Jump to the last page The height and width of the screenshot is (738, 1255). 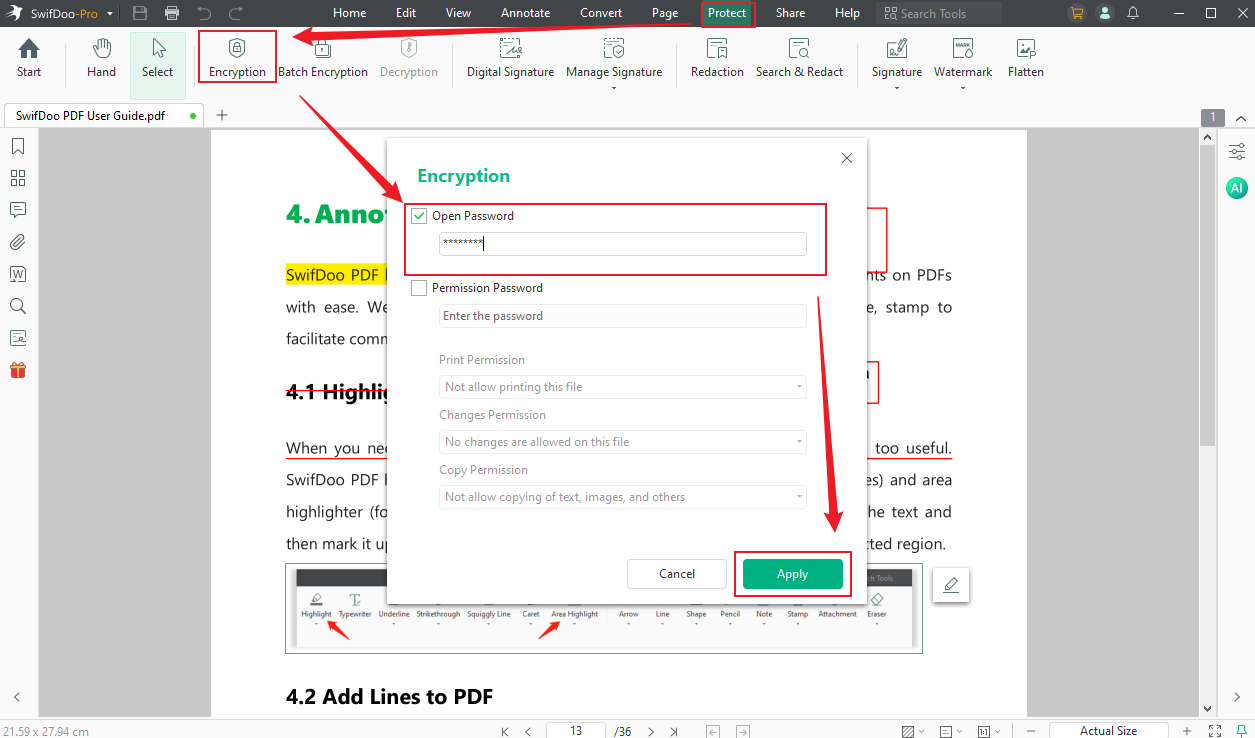(x=674, y=731)
